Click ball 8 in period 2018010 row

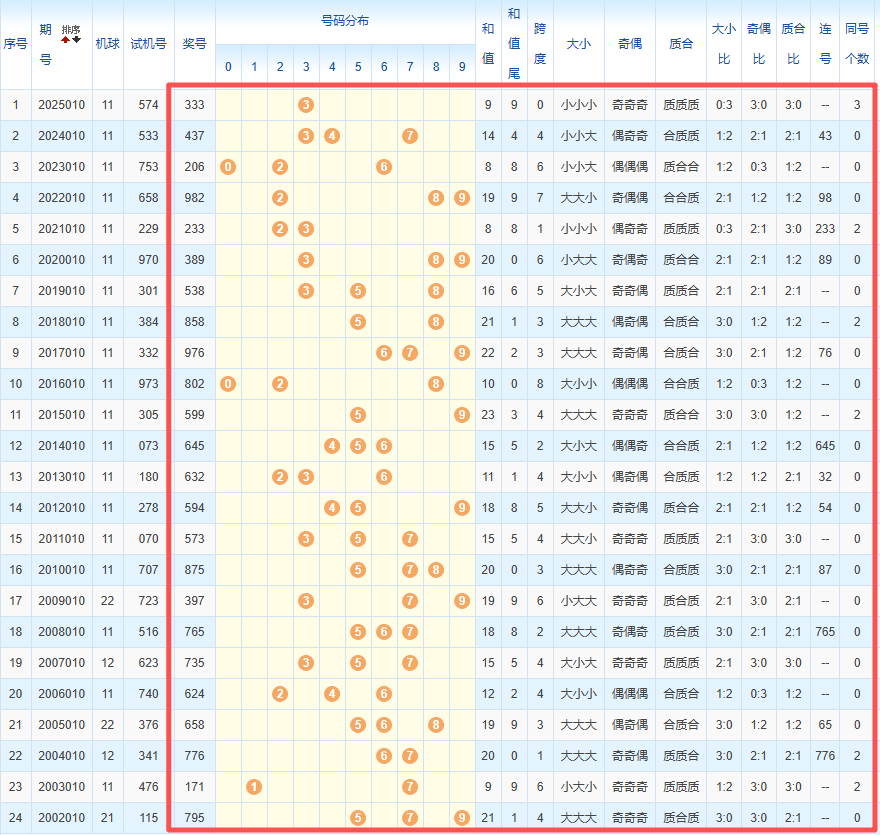[436, 321]
